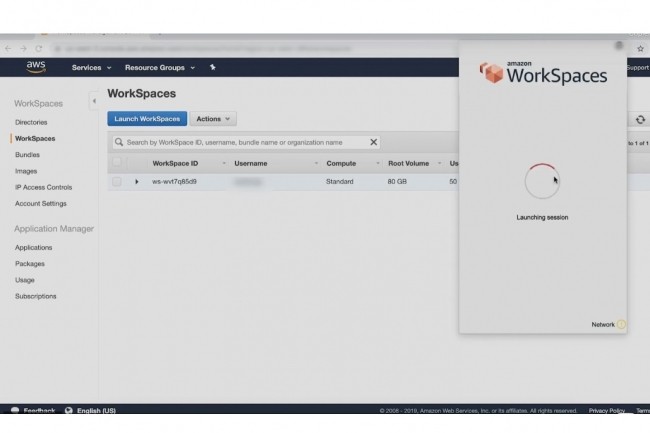Open the settings icon atop WorkSpaces client
Screen dimensions: 650x433
619,45
